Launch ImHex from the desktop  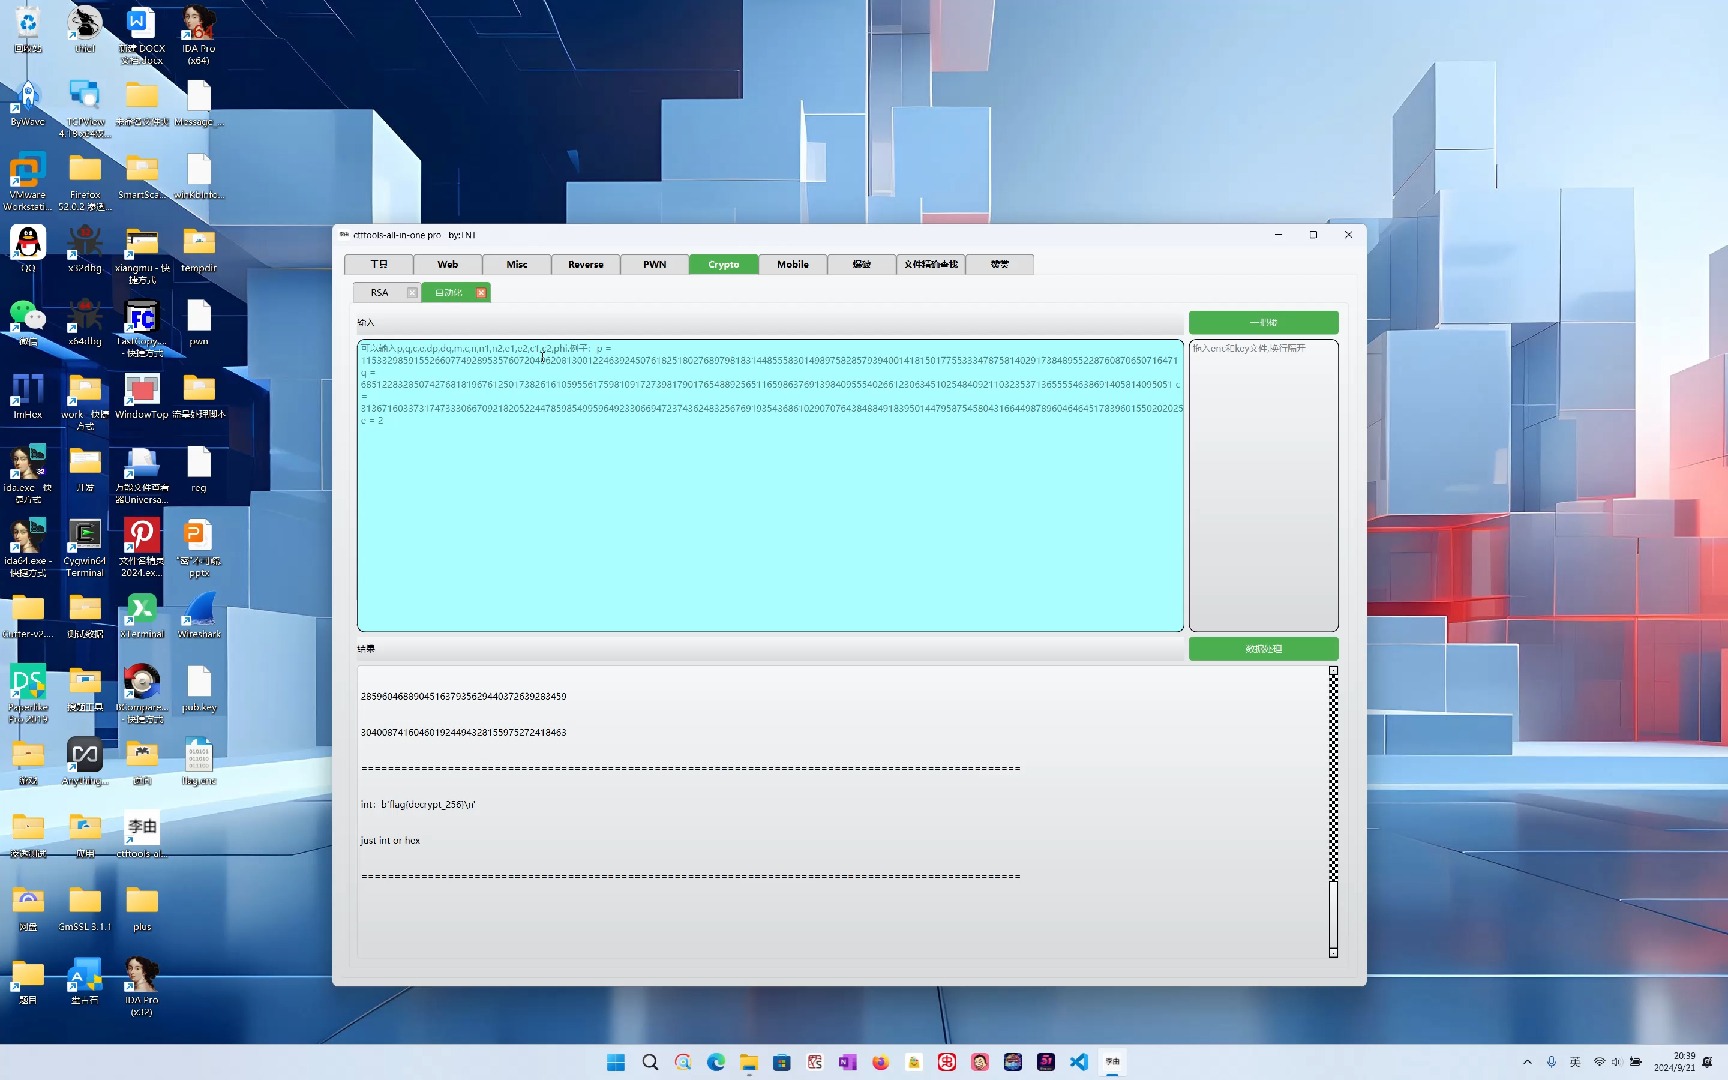28,395
